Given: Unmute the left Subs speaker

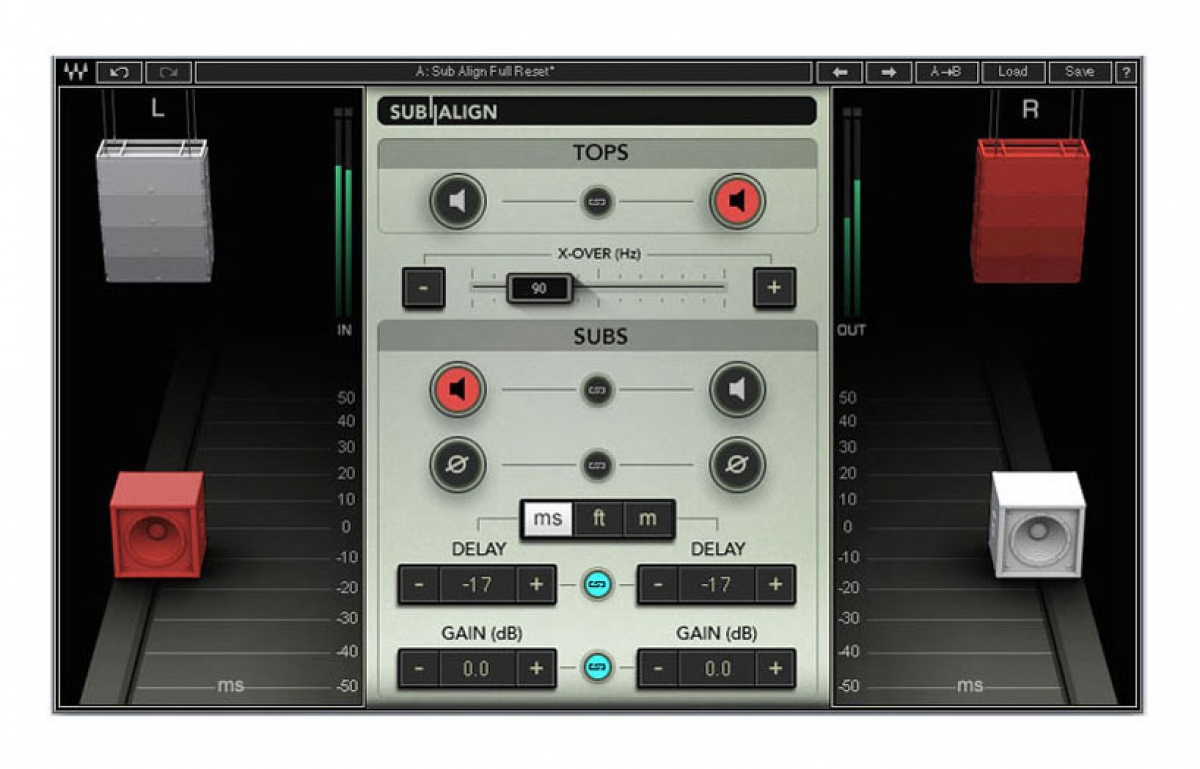Looking at the screenshot, I should [458, 389].
